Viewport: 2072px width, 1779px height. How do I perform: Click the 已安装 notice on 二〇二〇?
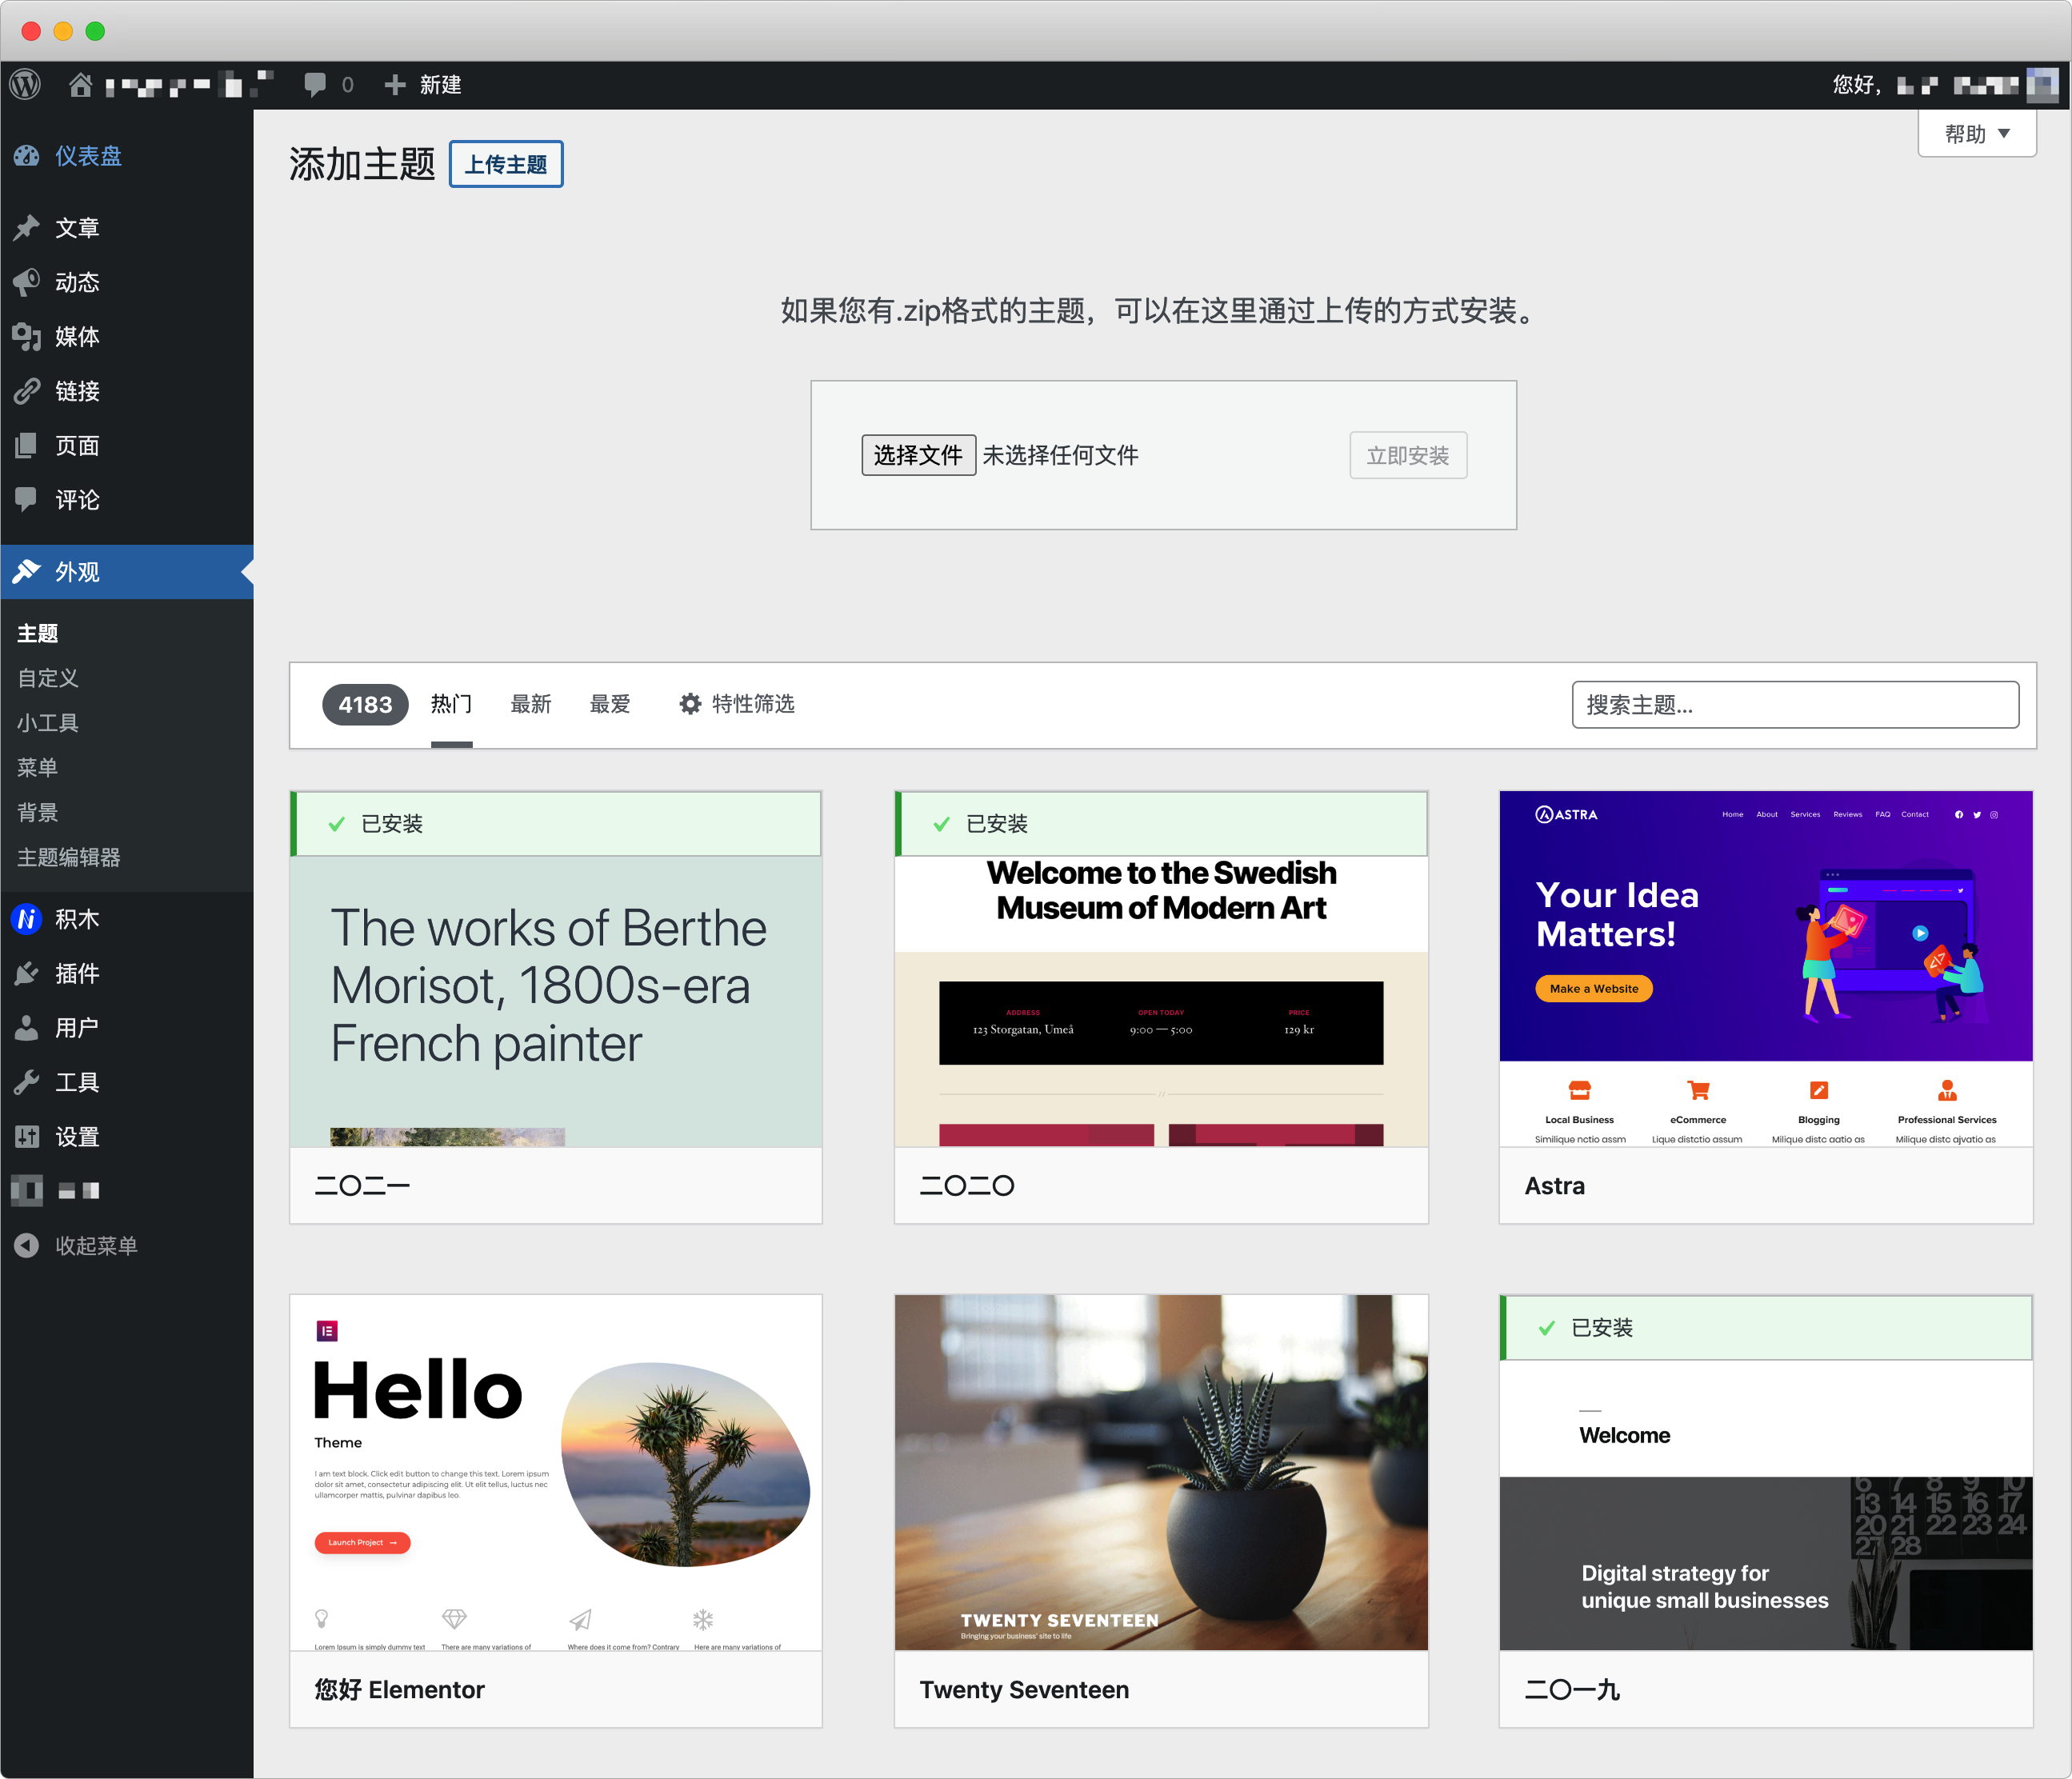pos(1161,824)
